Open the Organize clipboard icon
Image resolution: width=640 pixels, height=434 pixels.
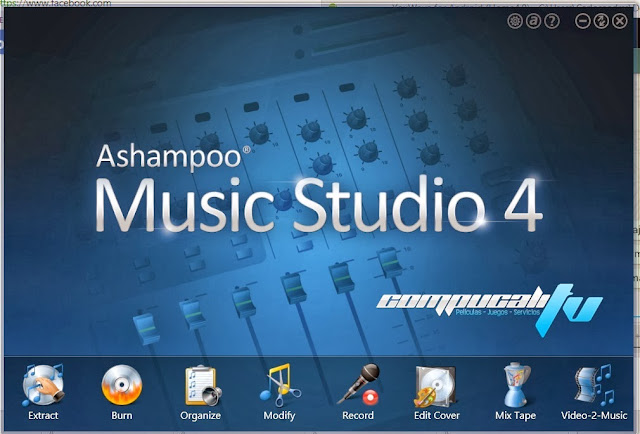tap(202, 385)
